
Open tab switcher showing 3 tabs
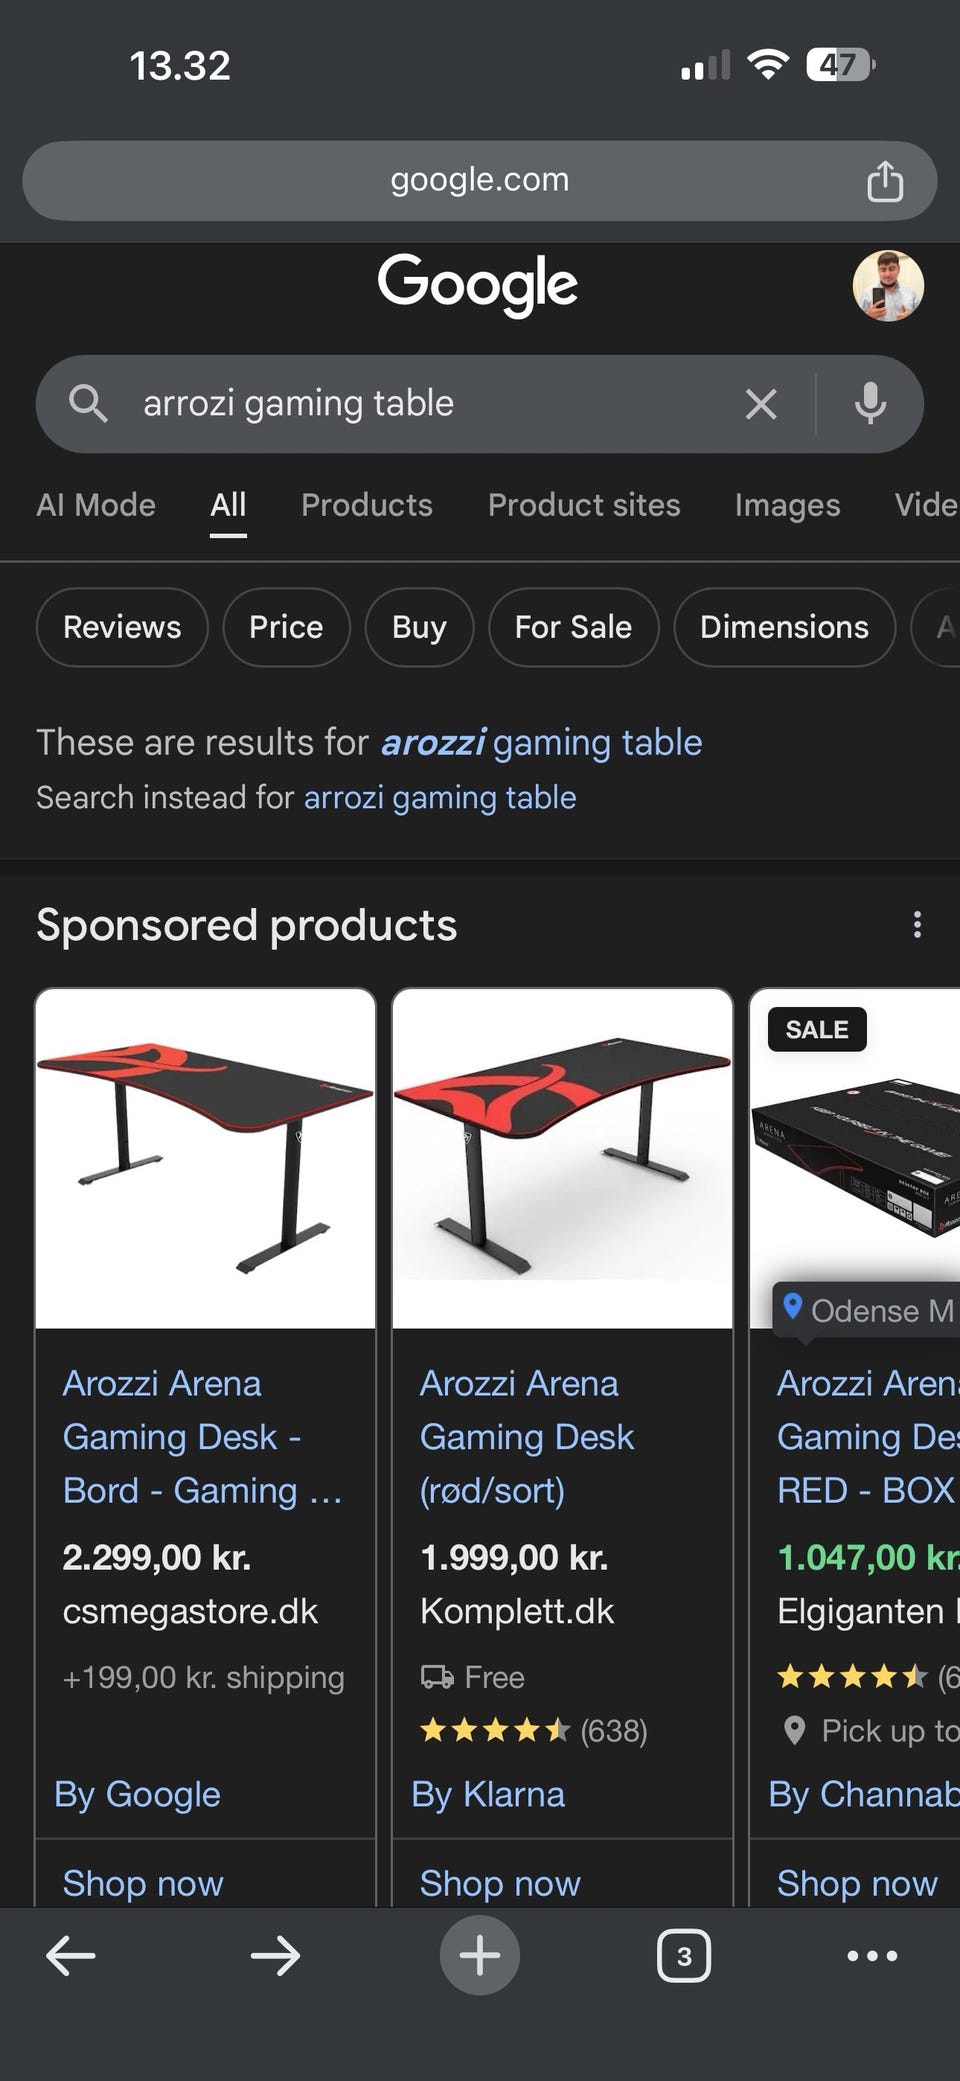[684, 1955]
